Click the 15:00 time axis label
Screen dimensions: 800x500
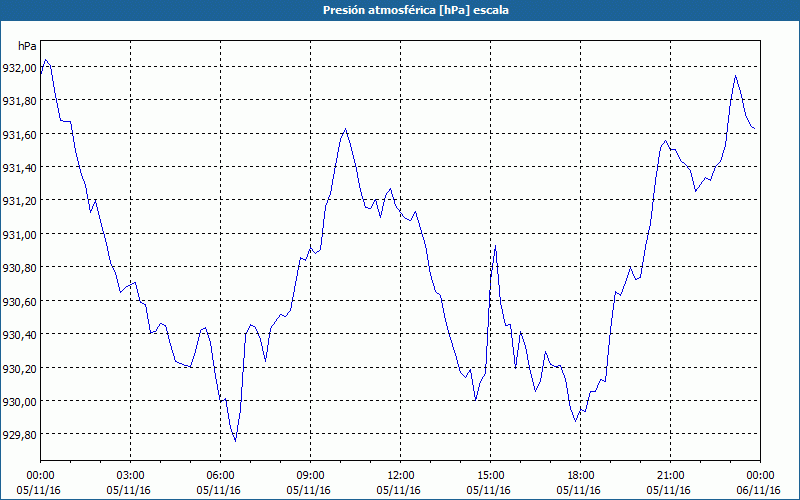tap(490, 475)
